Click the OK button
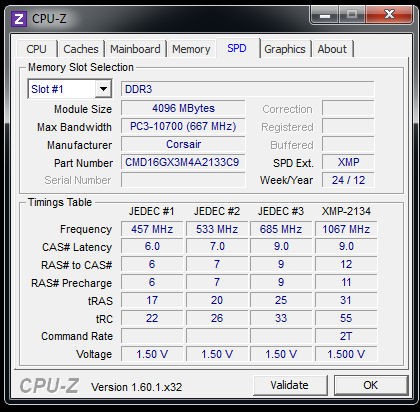The image size is (420, 412). coord(371,385)
